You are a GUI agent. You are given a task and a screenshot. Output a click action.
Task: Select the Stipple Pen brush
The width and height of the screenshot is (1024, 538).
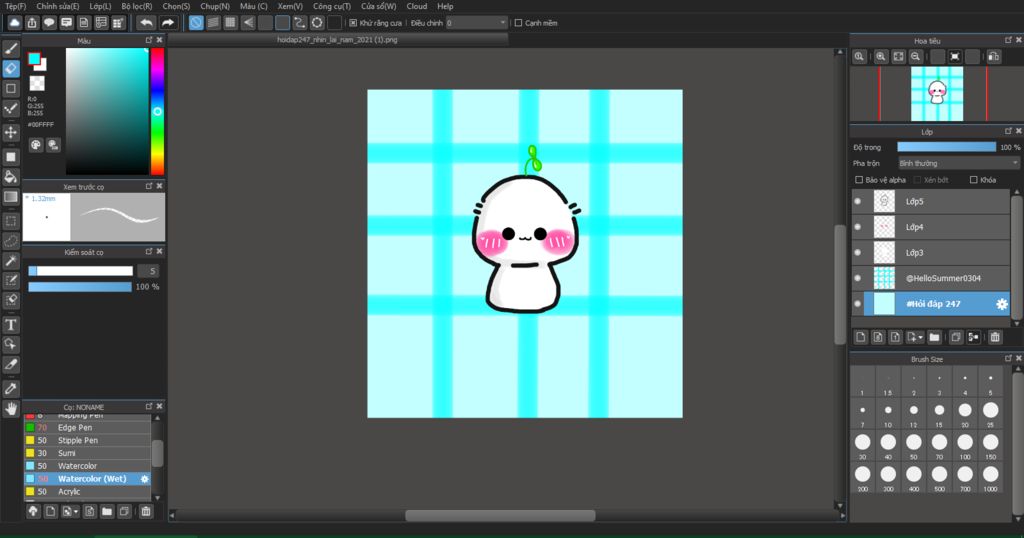click(x=88, y=440)
